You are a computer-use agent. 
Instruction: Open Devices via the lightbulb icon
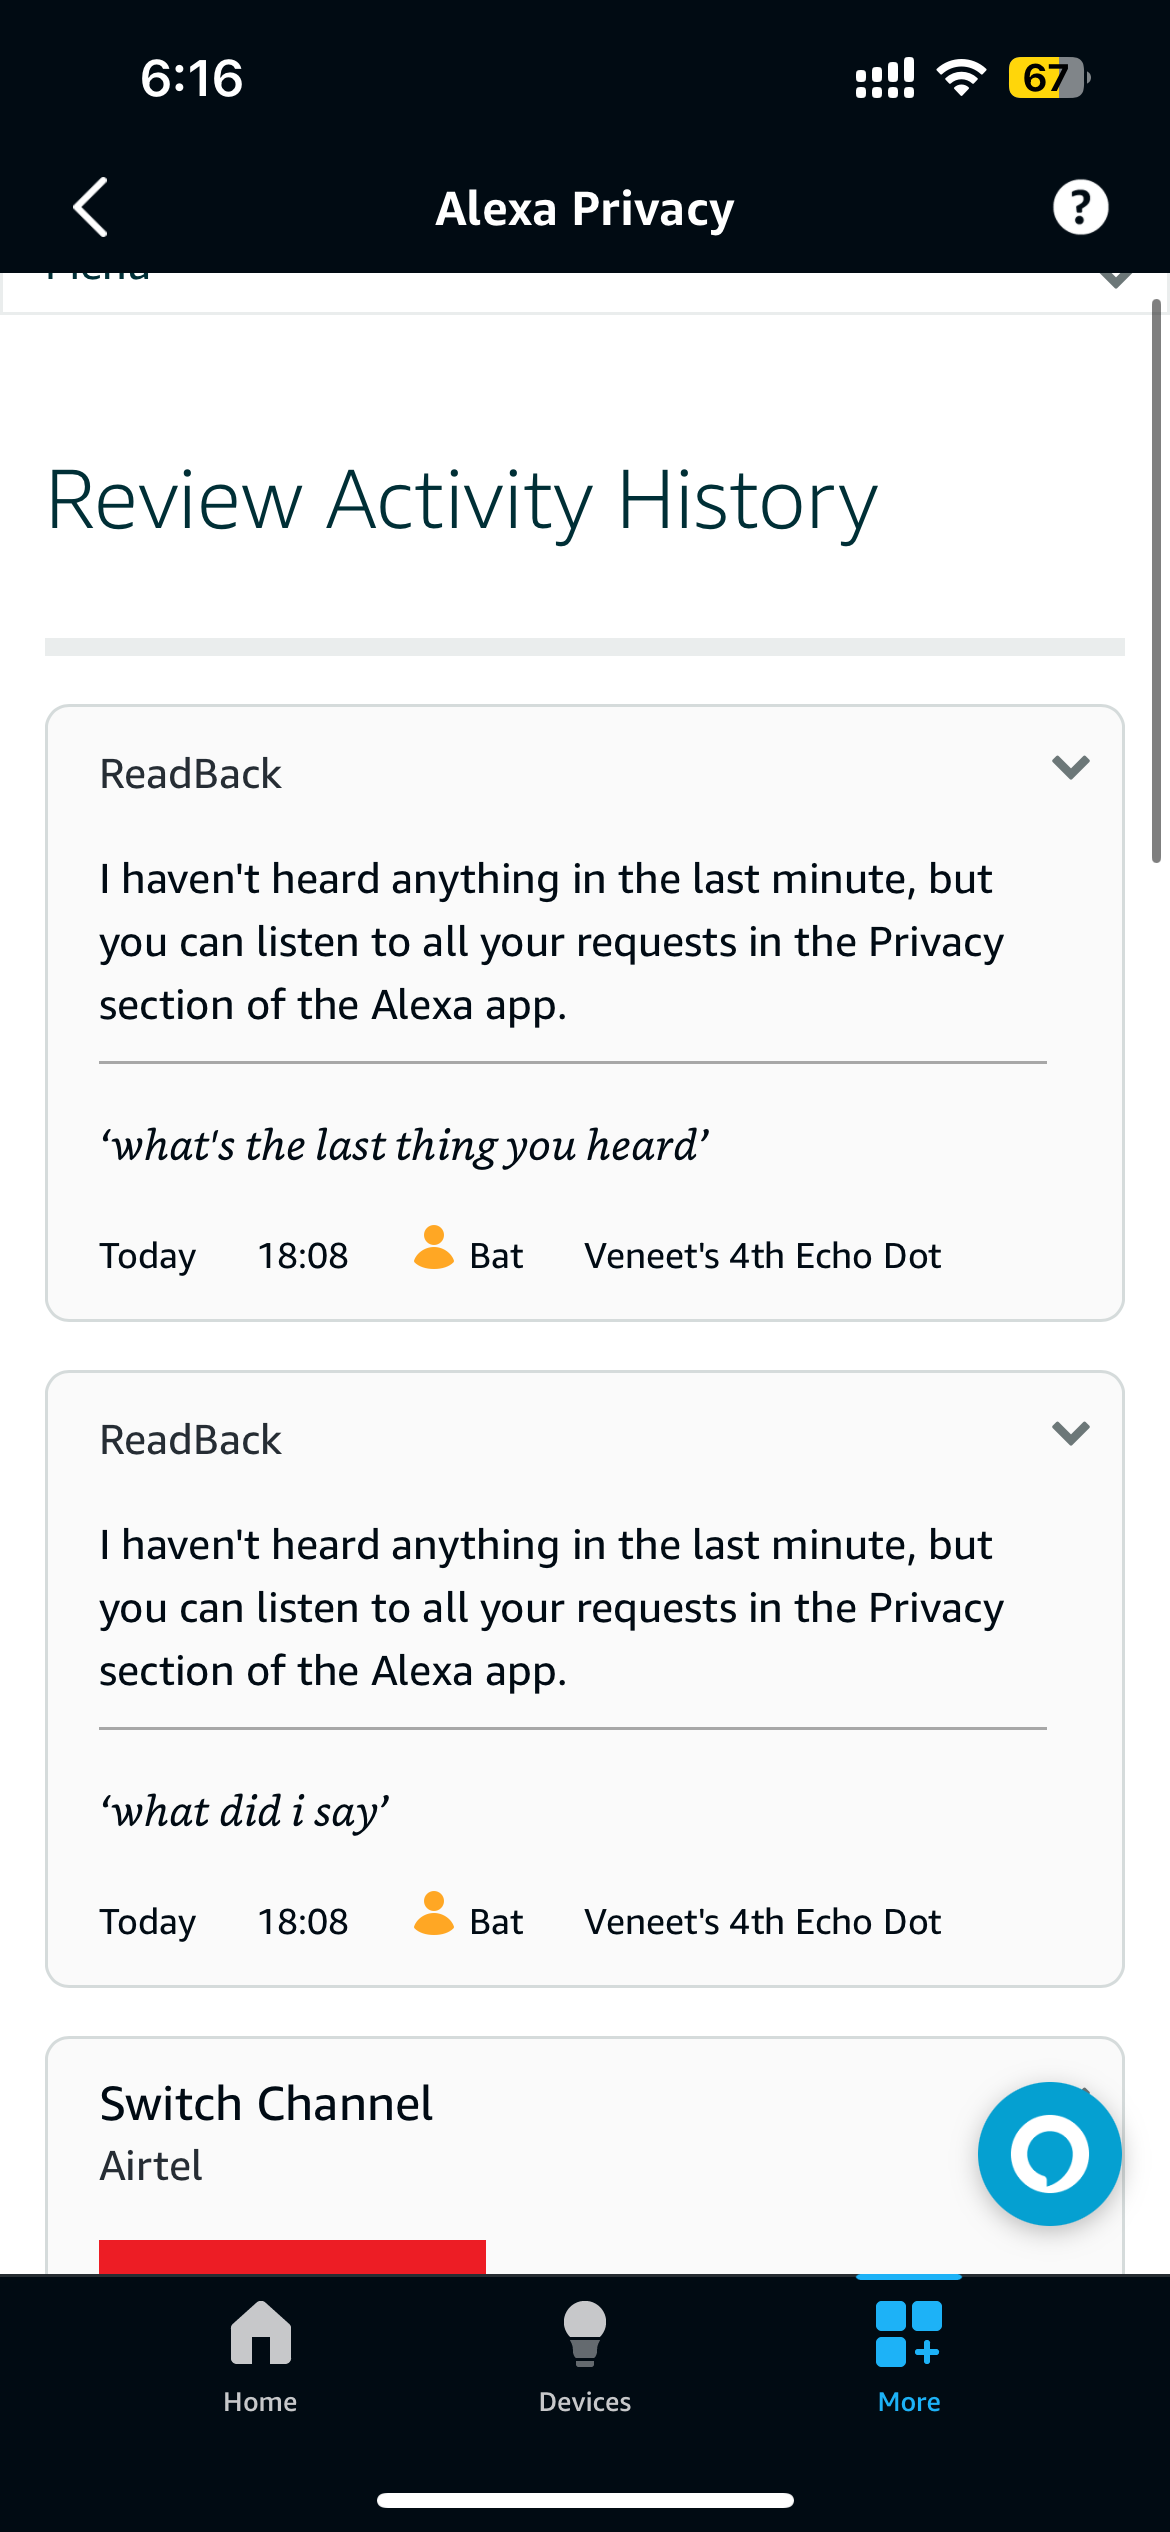[585, 2334]
